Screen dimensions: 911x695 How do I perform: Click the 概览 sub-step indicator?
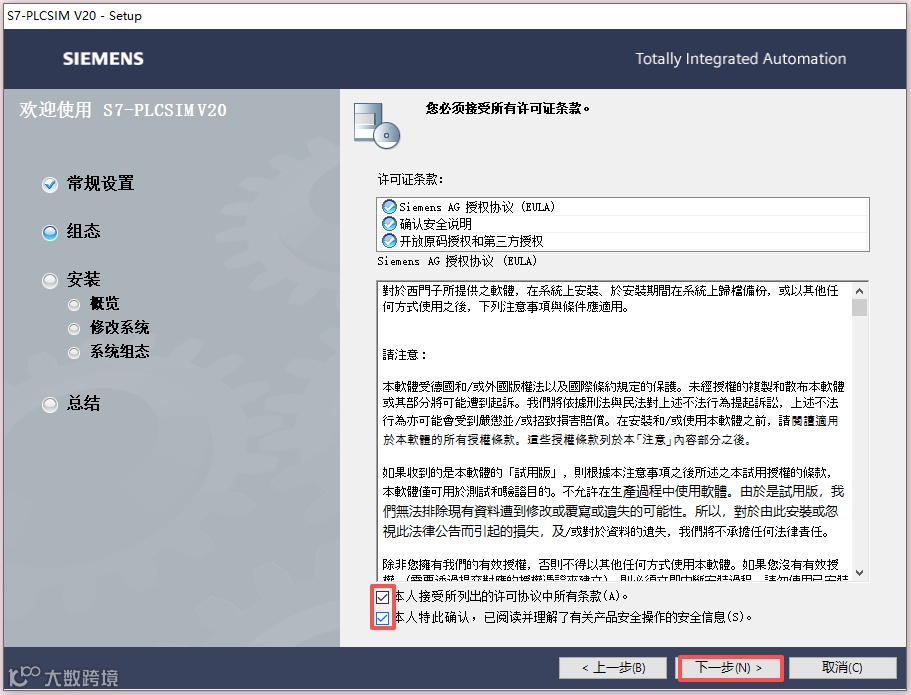pyautogui.click(x=74, y=304)
